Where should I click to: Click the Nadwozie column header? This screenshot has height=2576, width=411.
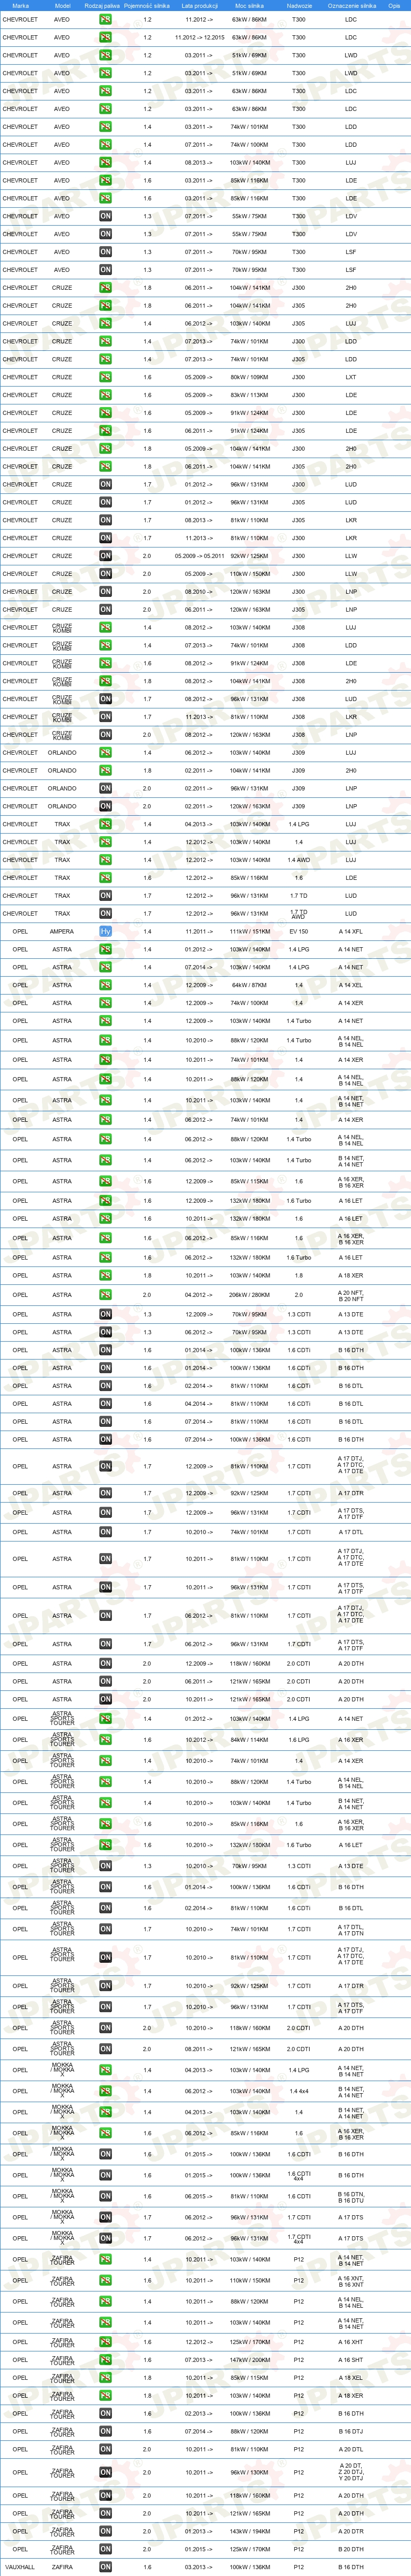pos(299,5)
